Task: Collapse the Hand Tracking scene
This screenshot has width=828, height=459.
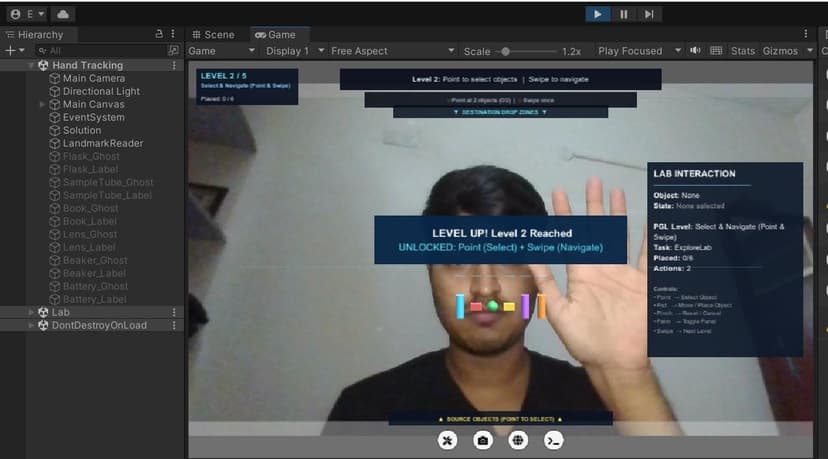Action: 31,65
